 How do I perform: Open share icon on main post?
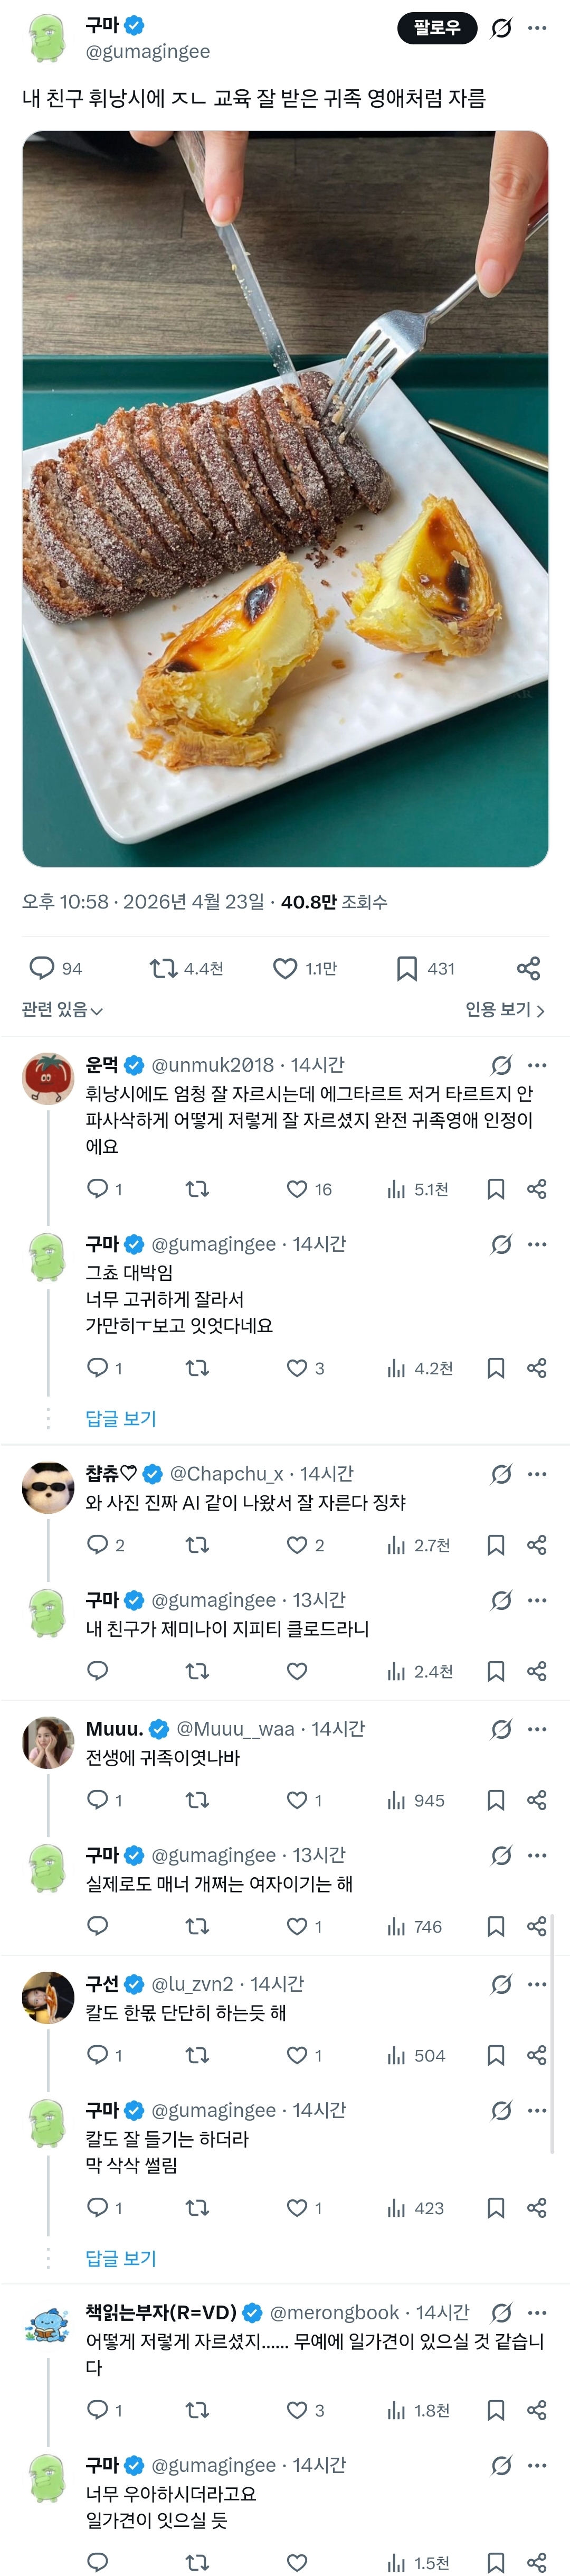pyautogui.click(x=528, y=967)
